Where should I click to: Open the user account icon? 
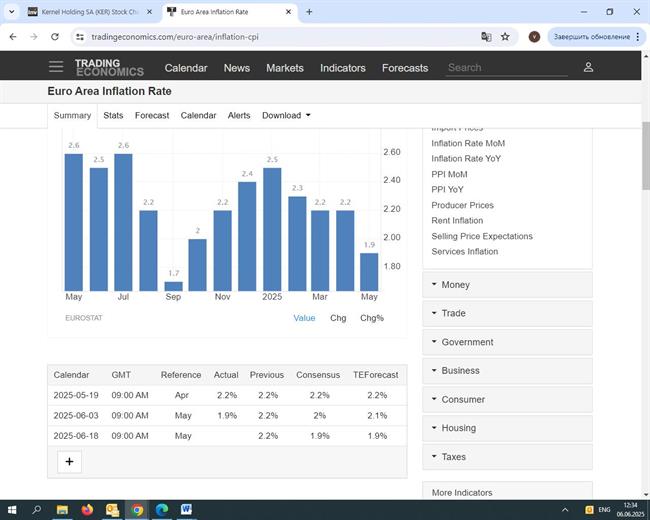pos(588,67)
